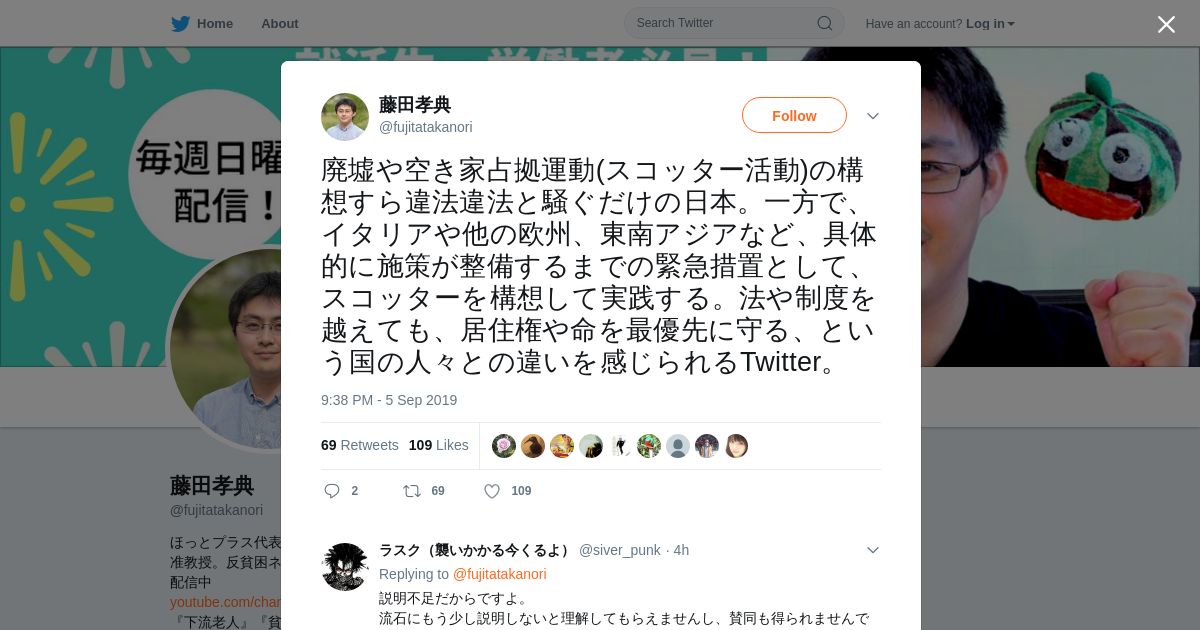Like the tweet with heart icon
This screenshot has height=630, width=1200.
492,491
